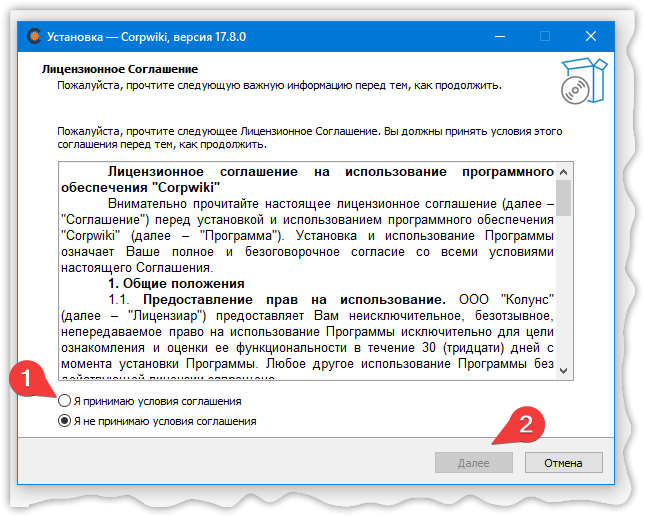The width and height of the screenshot is (645, 517).
Task: Click the "Установка — Corpwiki" title bar text
Action: (x=150, y=36)
